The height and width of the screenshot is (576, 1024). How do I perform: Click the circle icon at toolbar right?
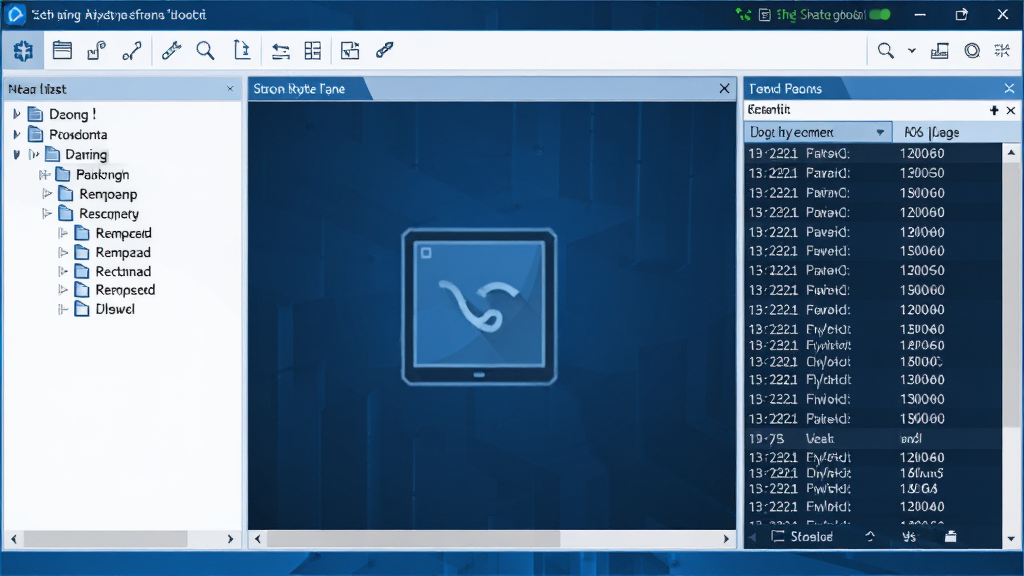pos(972,50)
